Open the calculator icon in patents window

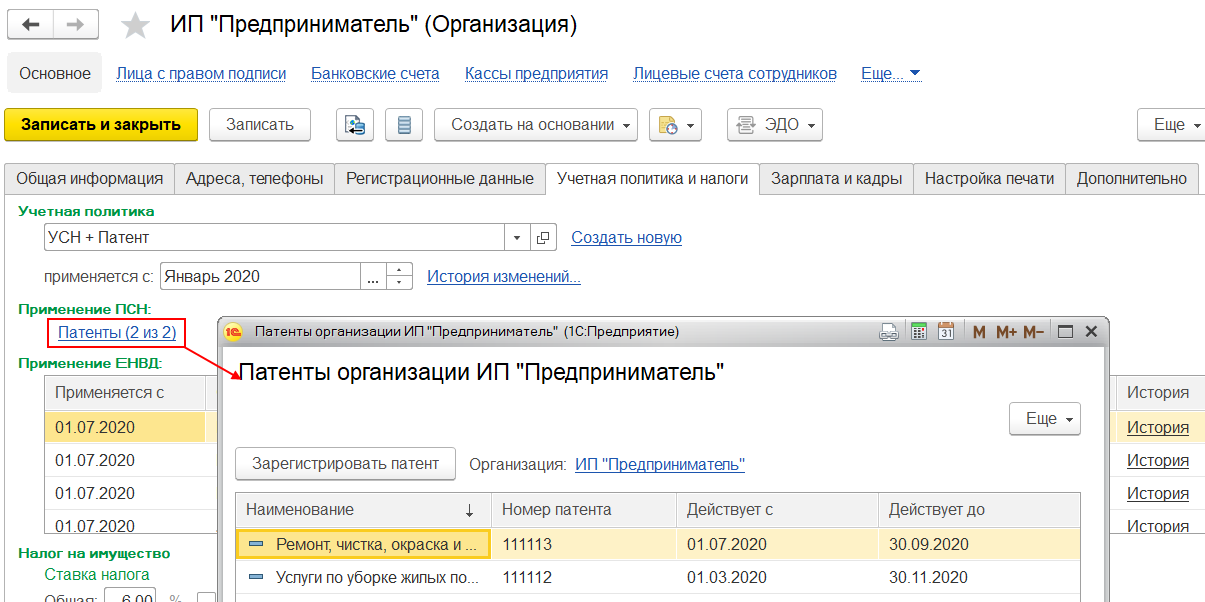click(x=918, y=332)
